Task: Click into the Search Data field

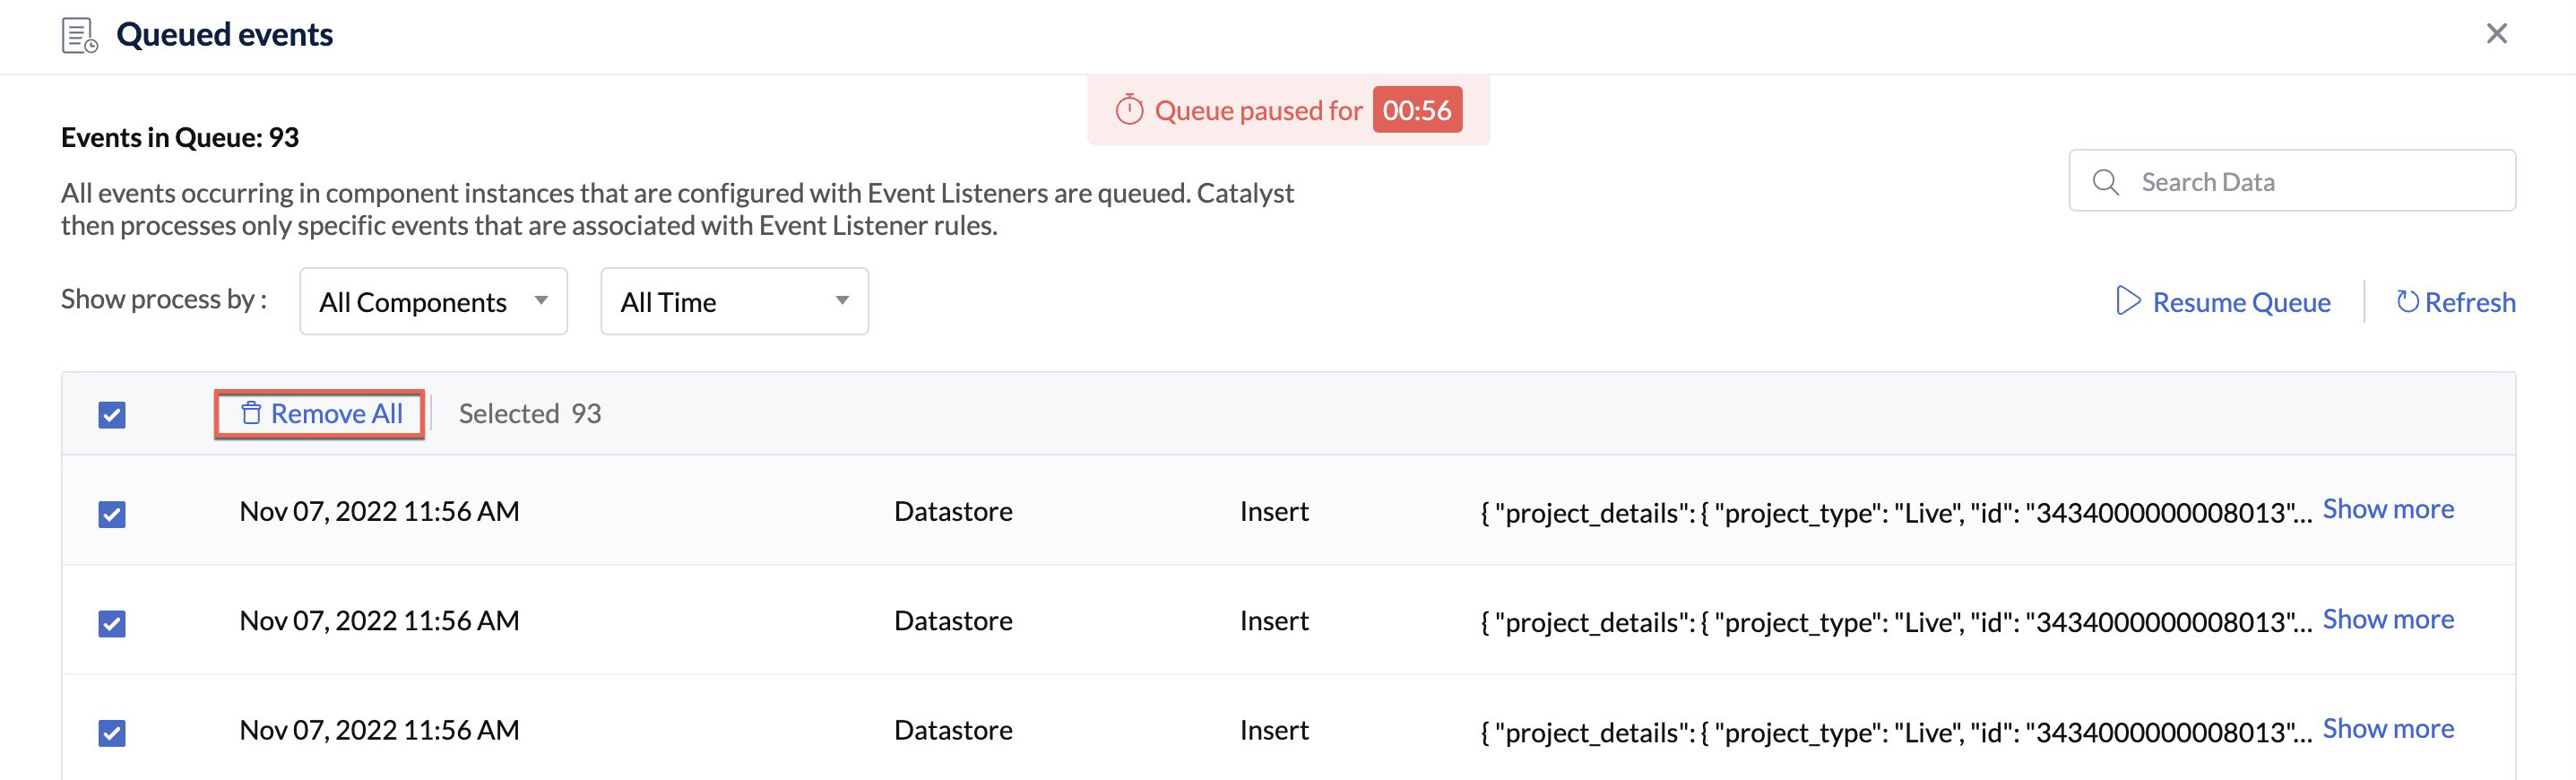Action: [2310, 182]
